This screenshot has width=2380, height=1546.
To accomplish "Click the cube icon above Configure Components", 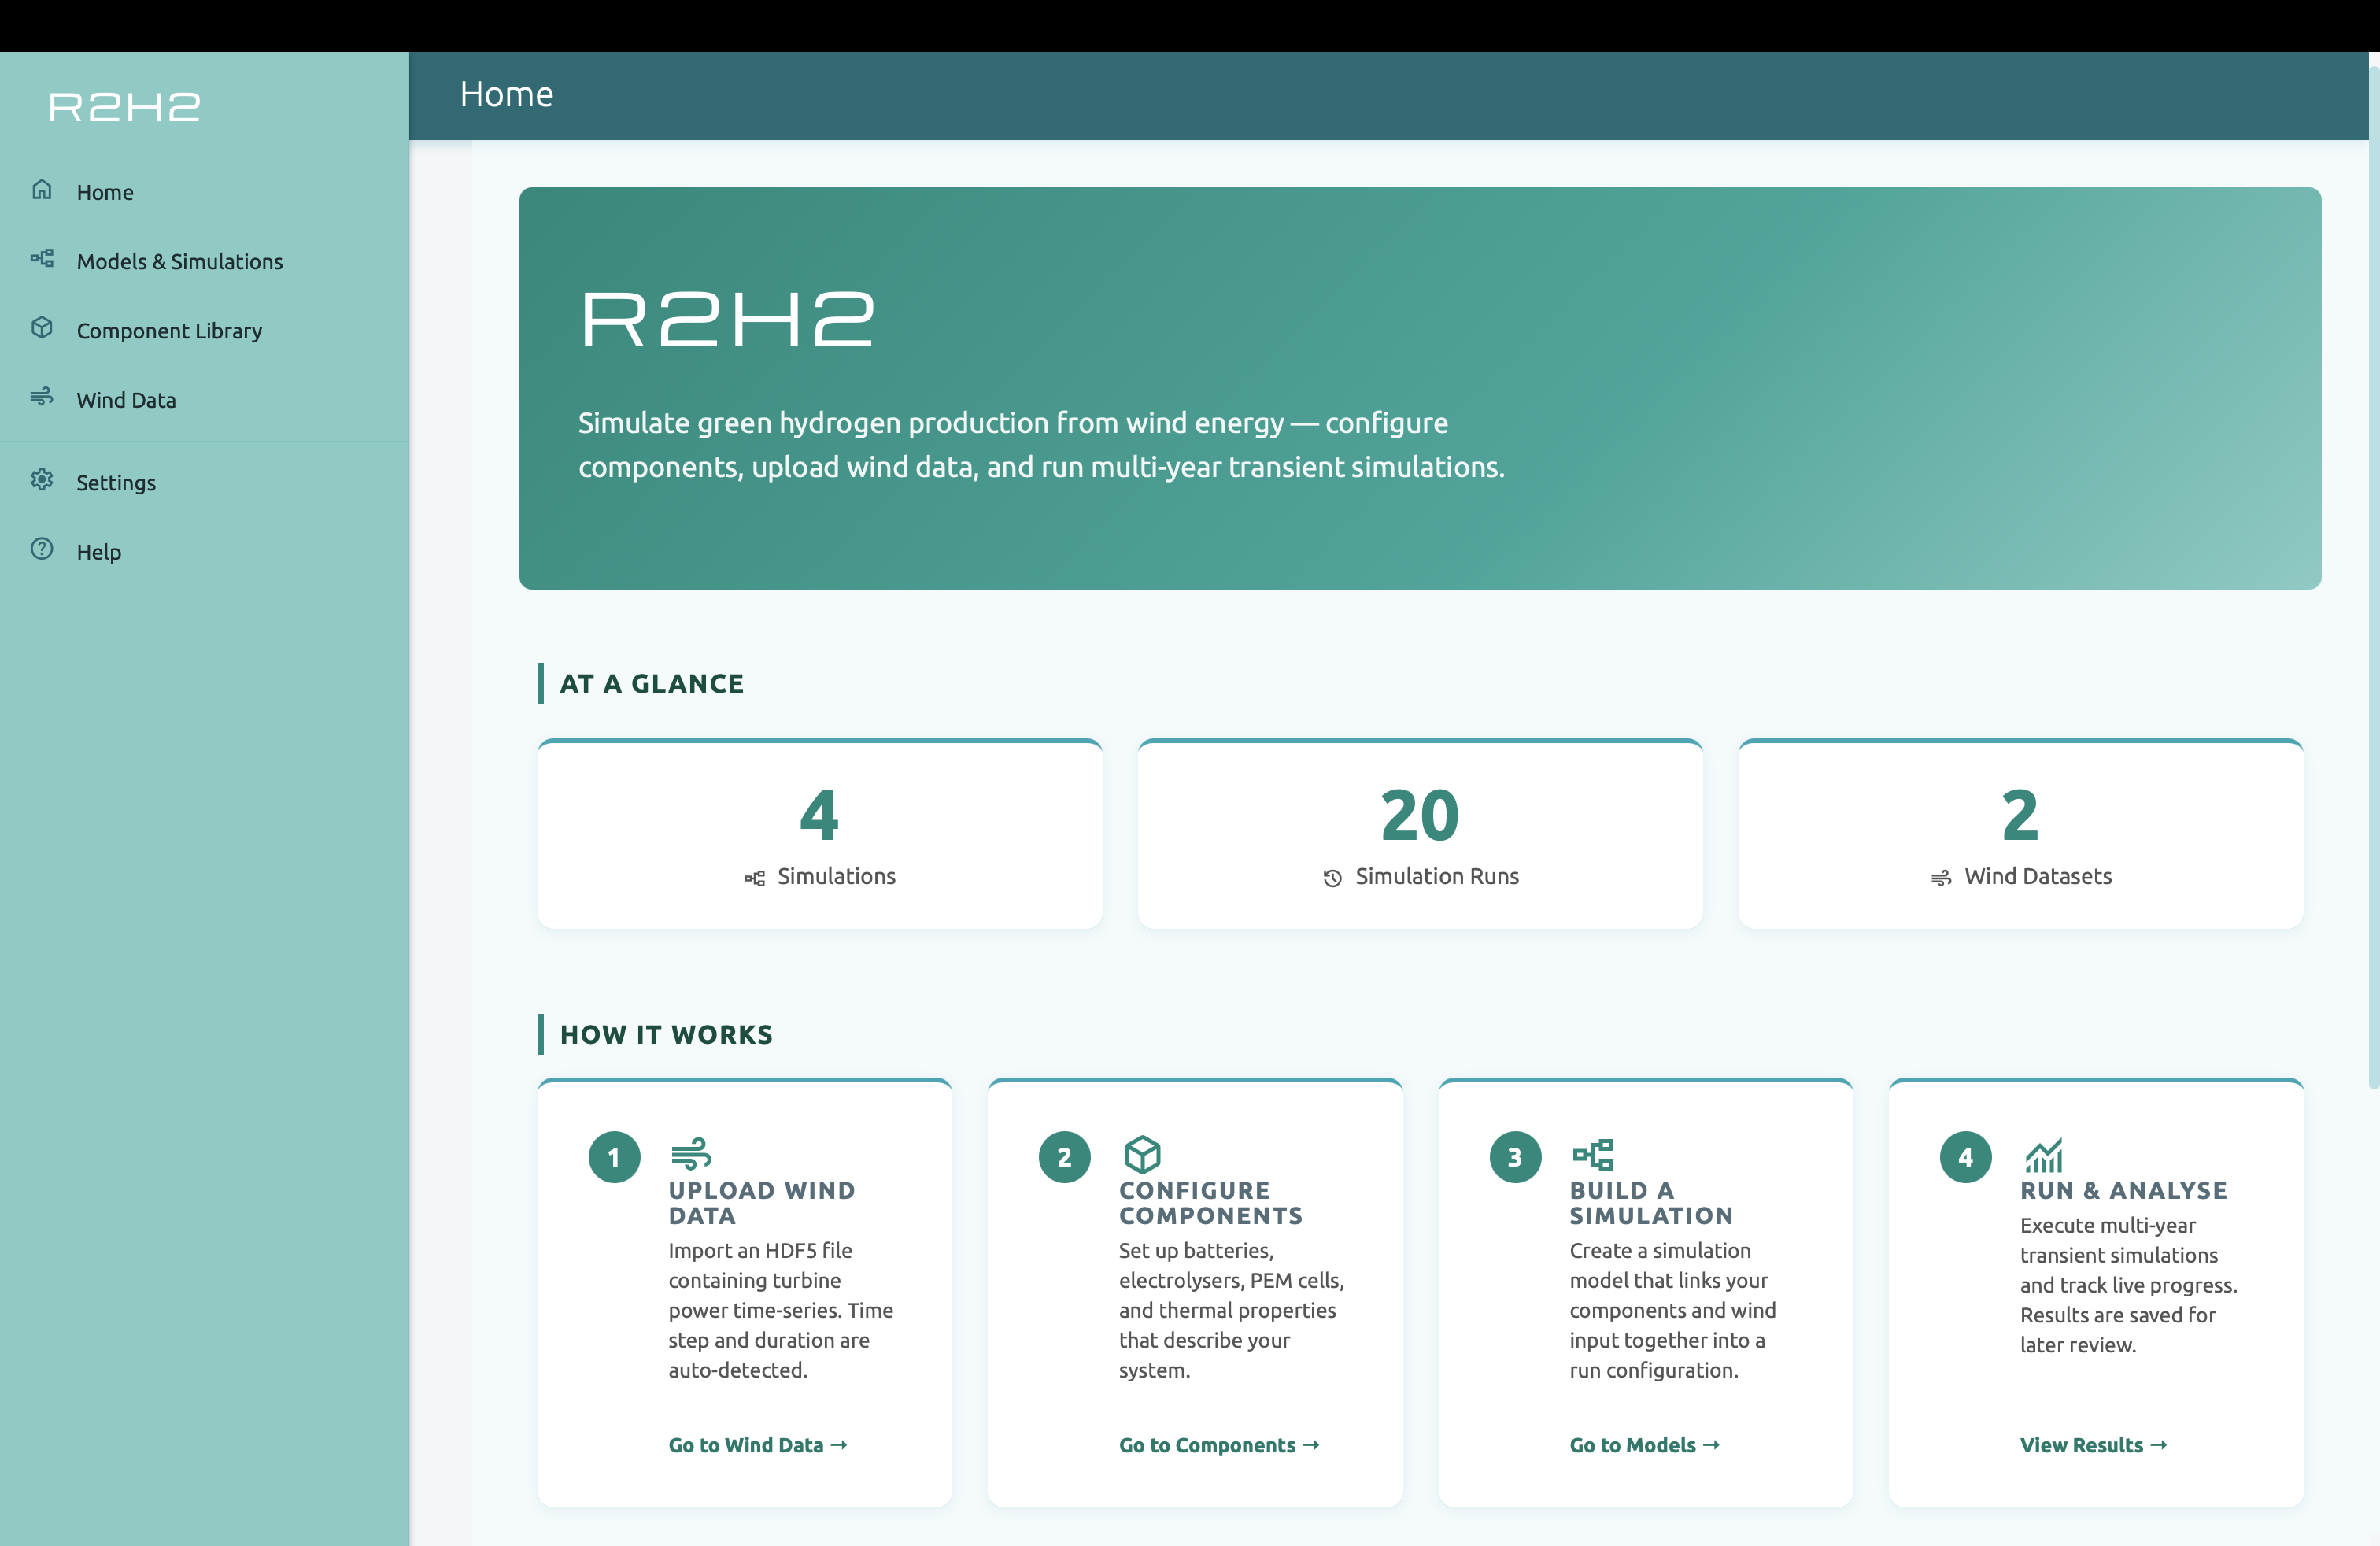I will [x=1142, y=1154].
